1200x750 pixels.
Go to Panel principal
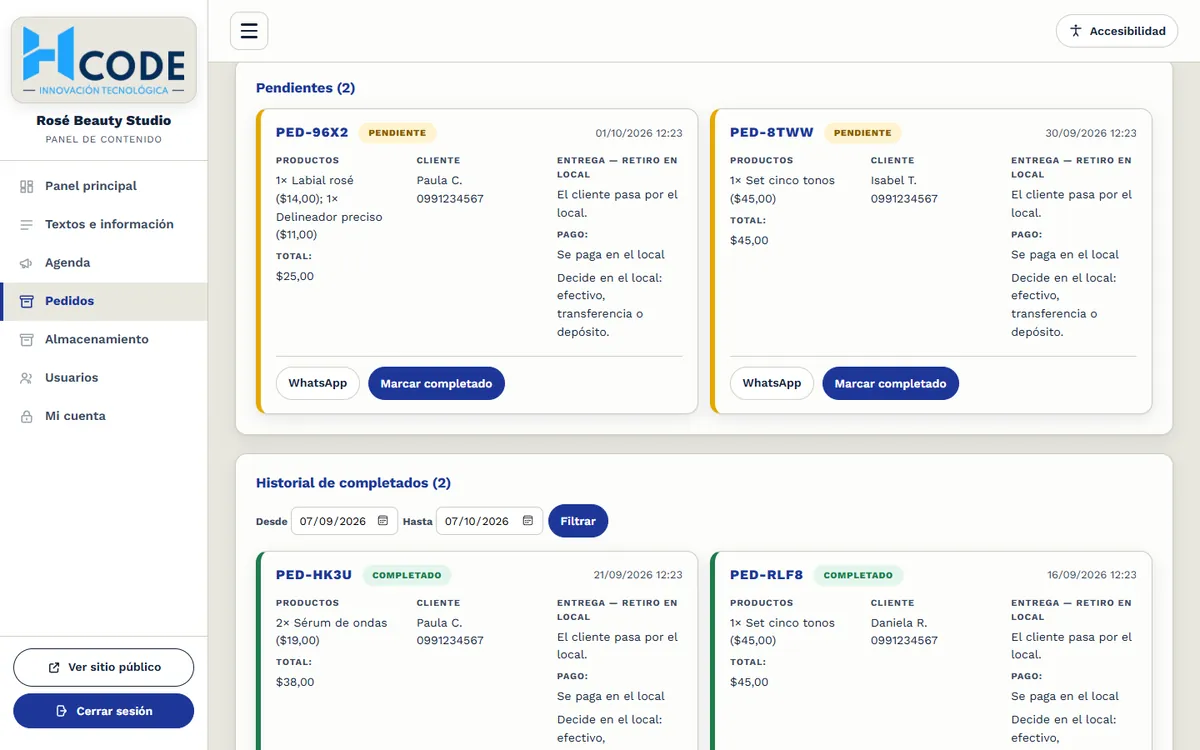click(104, 186)
